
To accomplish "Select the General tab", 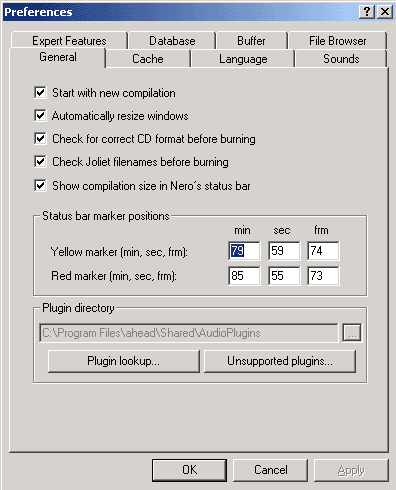I will click(x=58, y=57).
